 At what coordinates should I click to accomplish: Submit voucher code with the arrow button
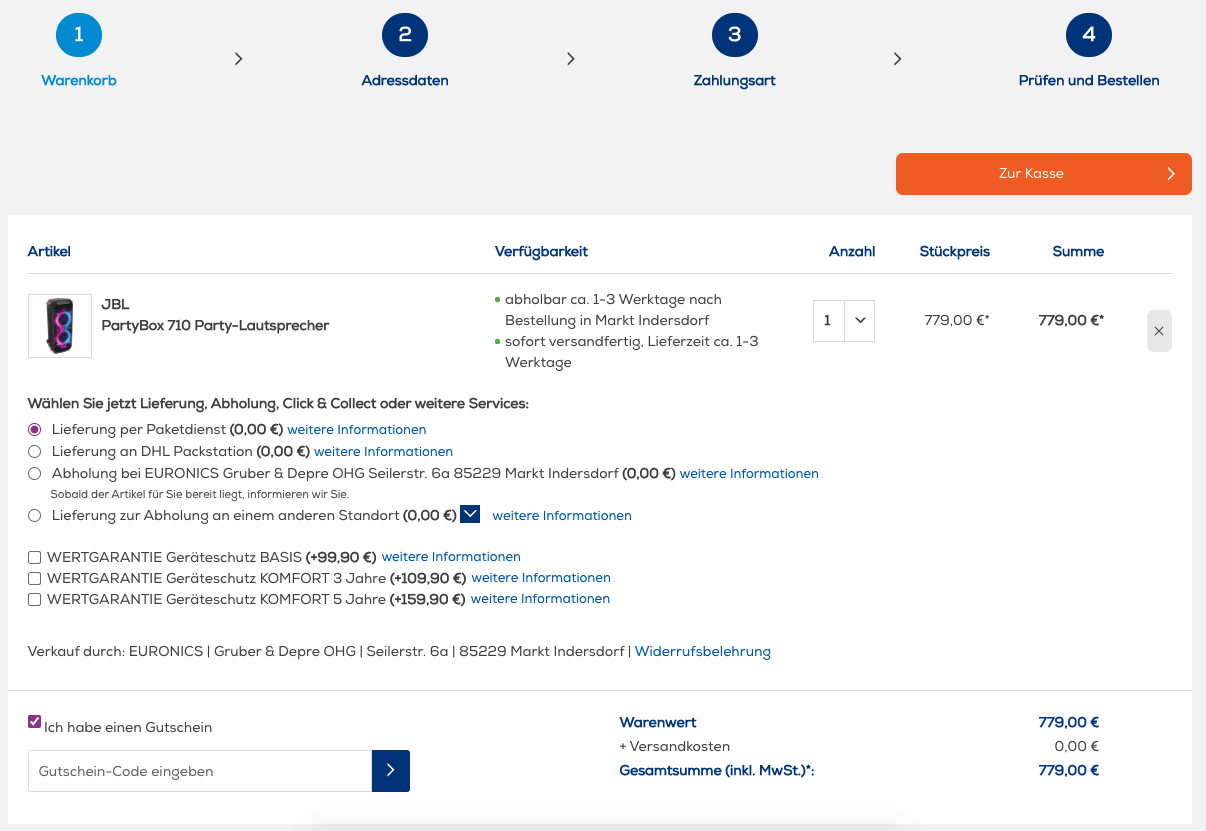pos(391,771)
